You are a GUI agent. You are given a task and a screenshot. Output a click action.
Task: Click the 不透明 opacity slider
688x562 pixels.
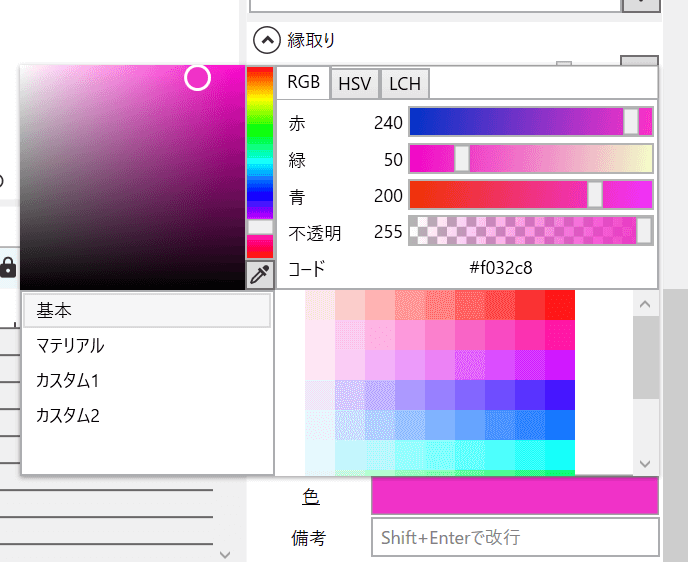coord(530,232)
